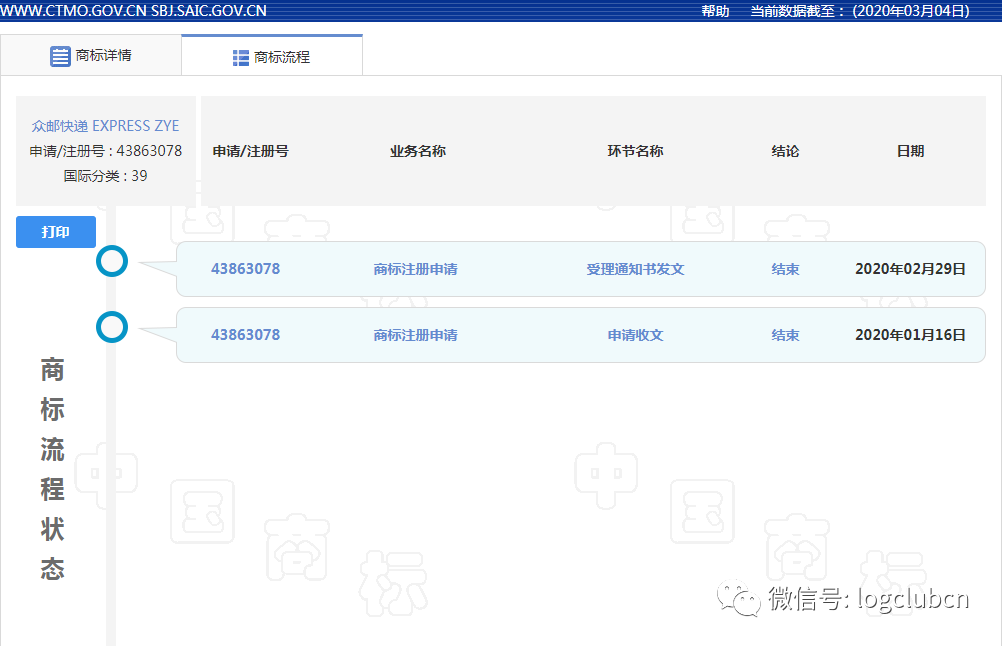The height and width of the screenshot is (646, 1002).
Task: Click the 结束 status in the first row
Action: (x=785, y=268)
